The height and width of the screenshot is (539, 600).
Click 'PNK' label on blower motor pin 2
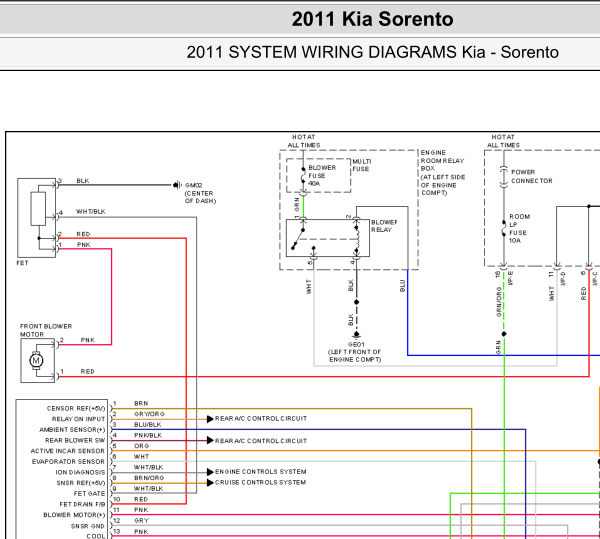pos(88,340)
